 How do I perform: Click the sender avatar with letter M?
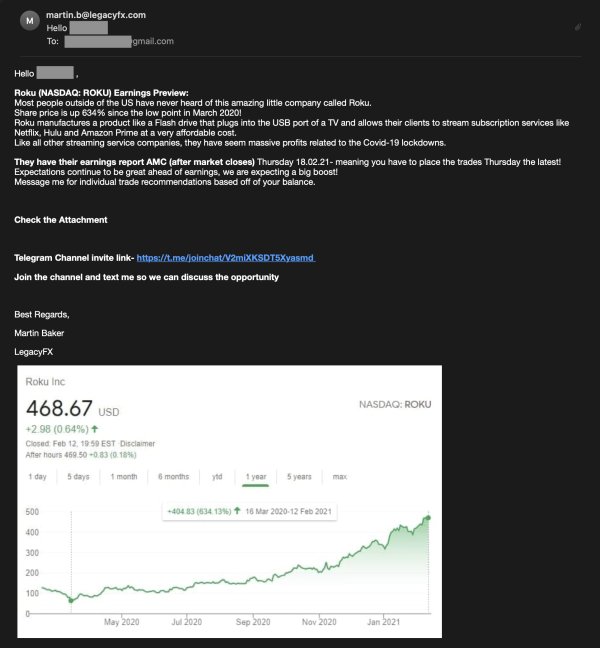27,19
